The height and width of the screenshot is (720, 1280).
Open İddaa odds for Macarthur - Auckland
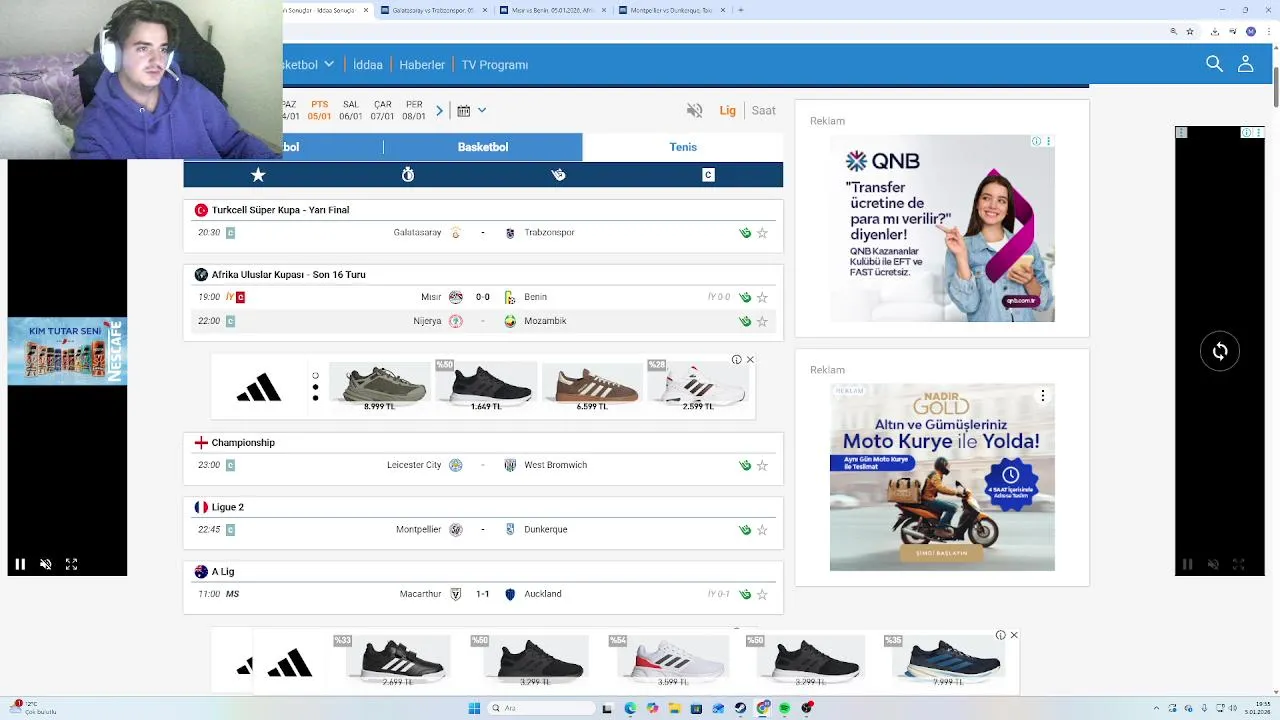(x=745, y=594)
